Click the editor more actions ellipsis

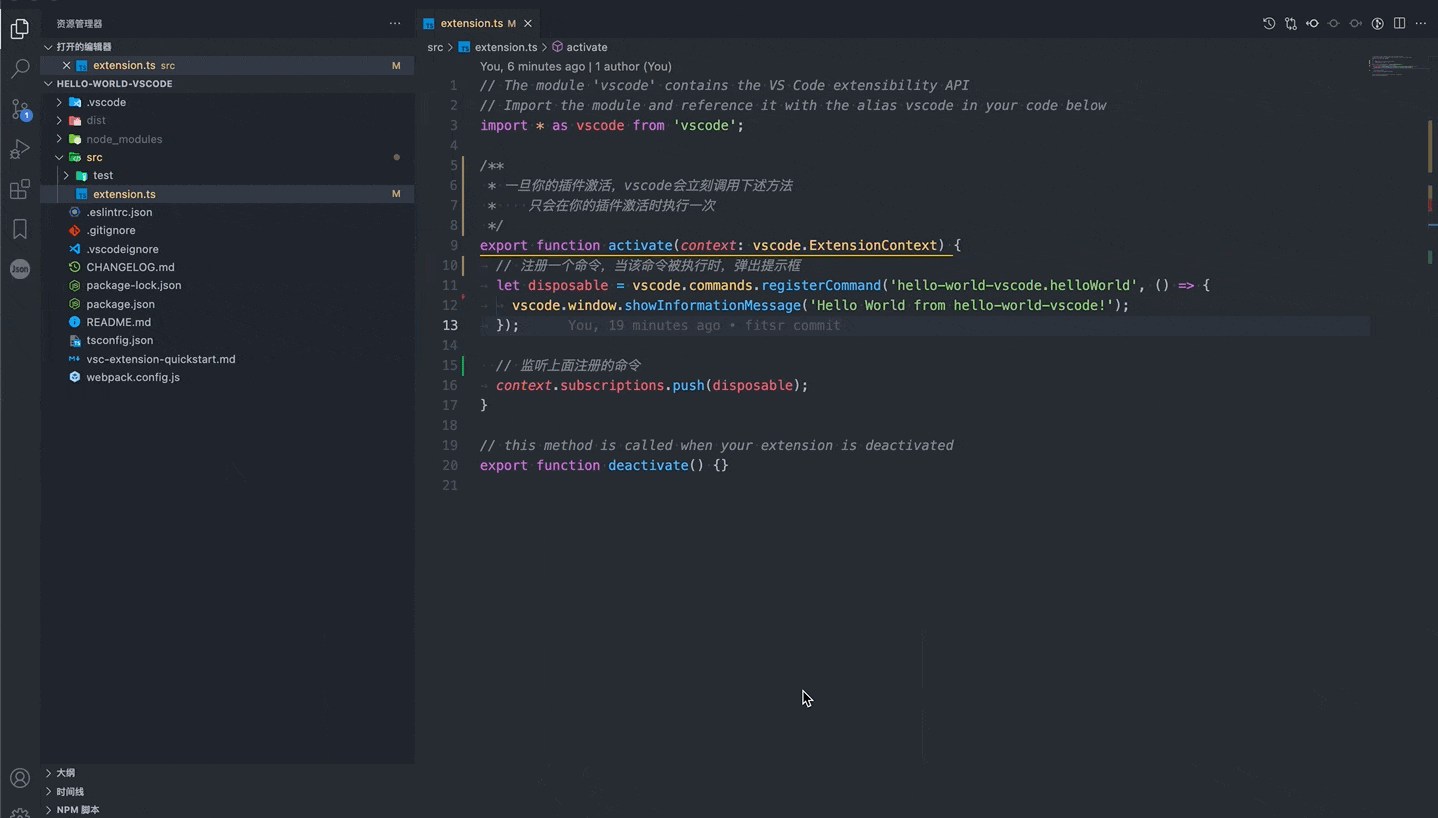pos(1421,23)
